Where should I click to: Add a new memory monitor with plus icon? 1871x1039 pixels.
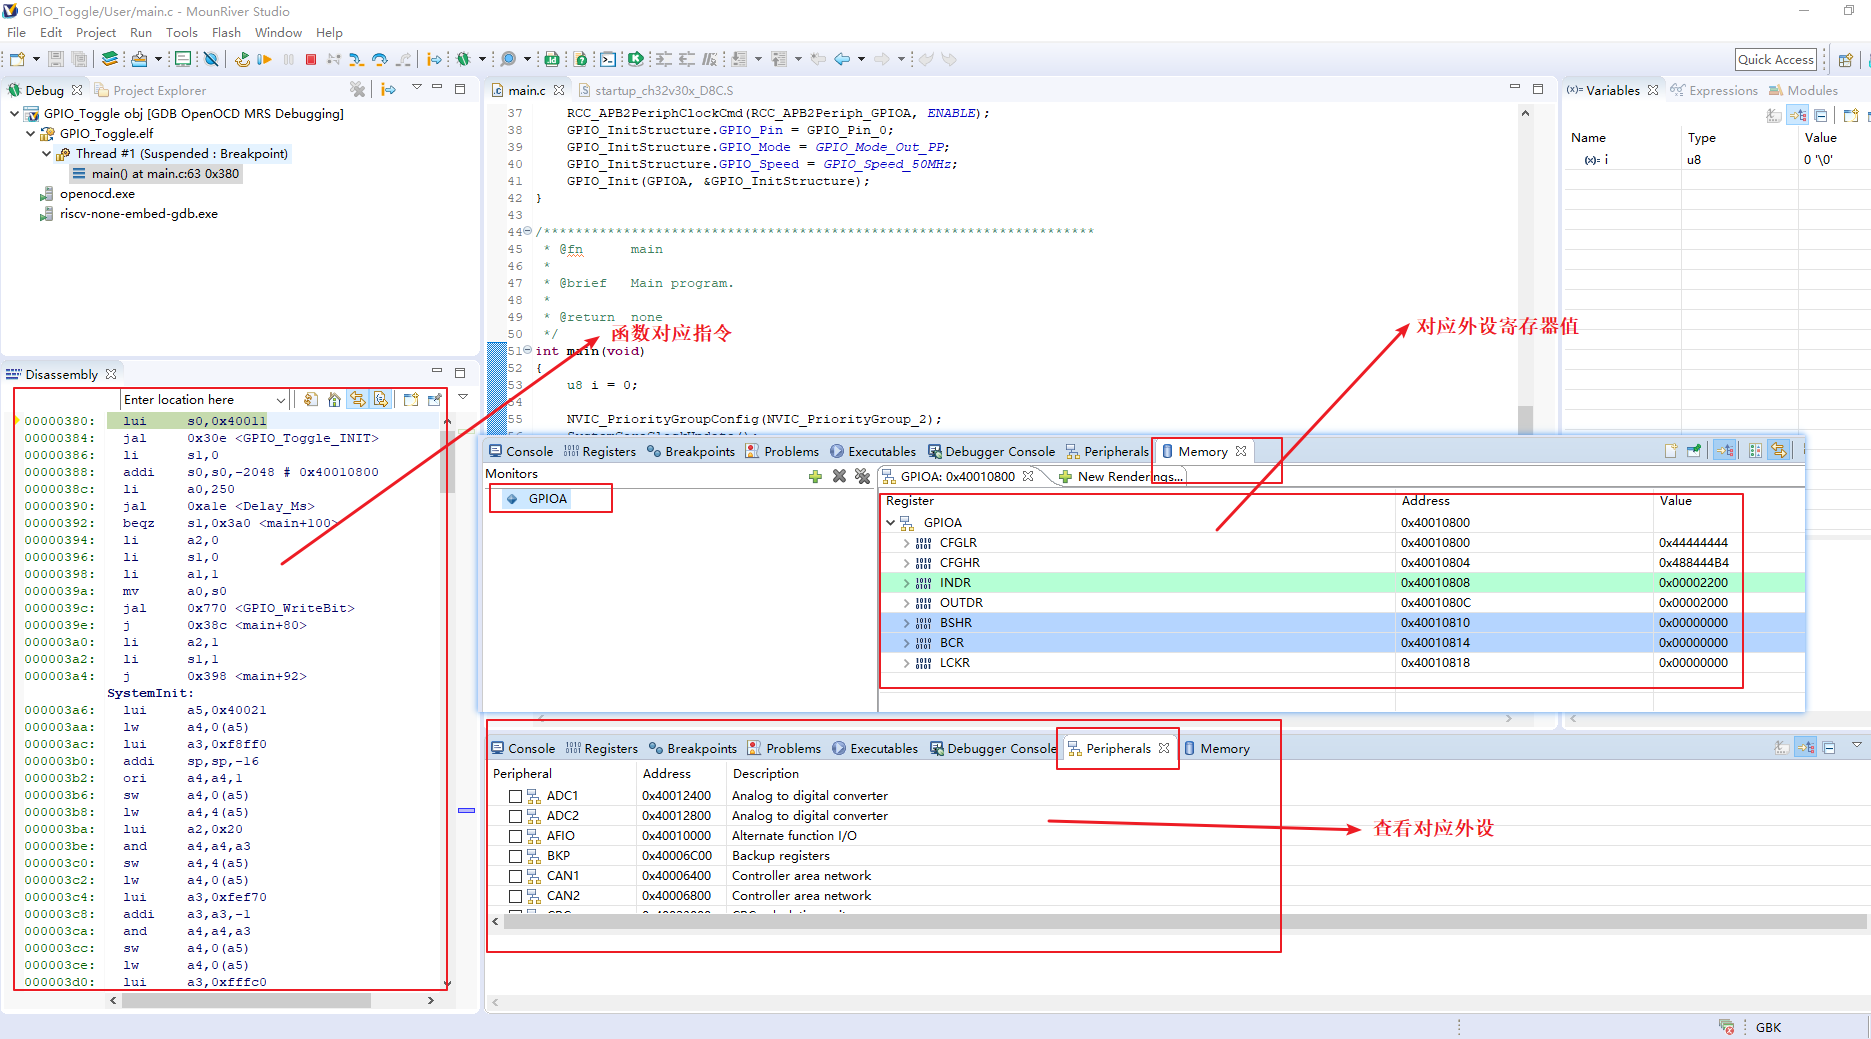pos(815,476)
